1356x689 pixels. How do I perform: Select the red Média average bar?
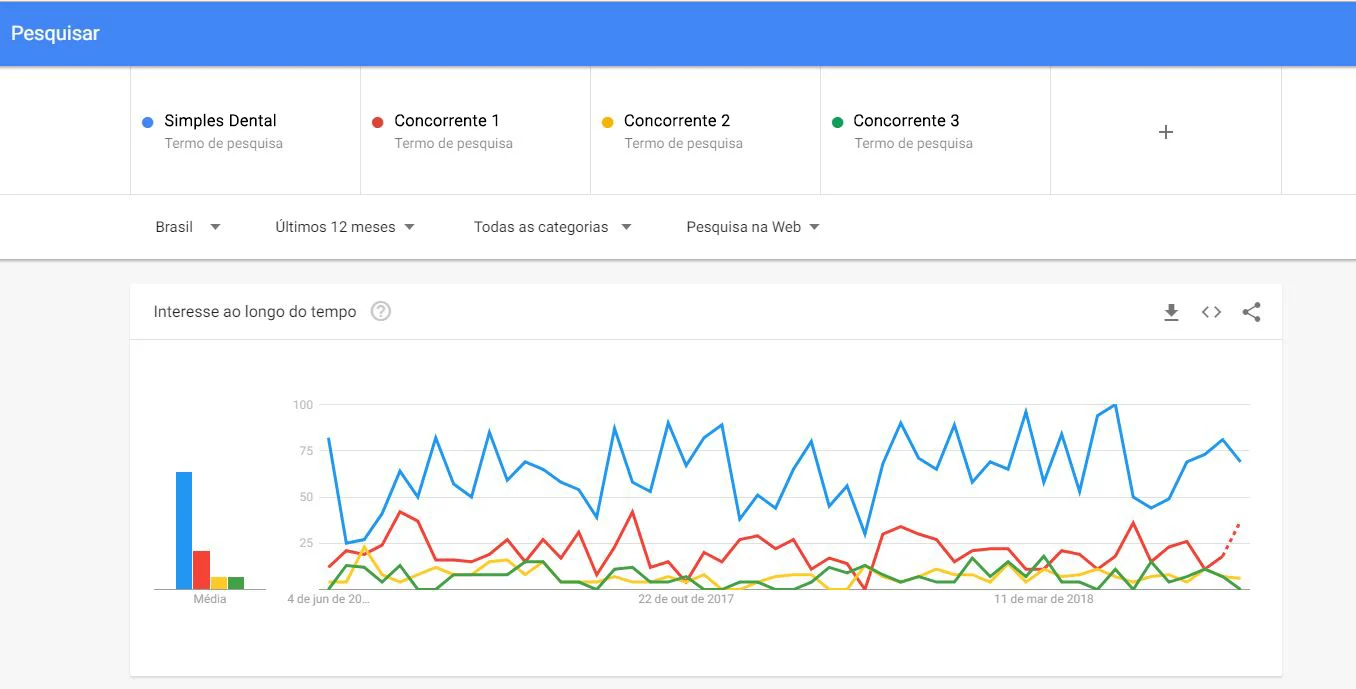pyautogui.click(x=201, y=570)
